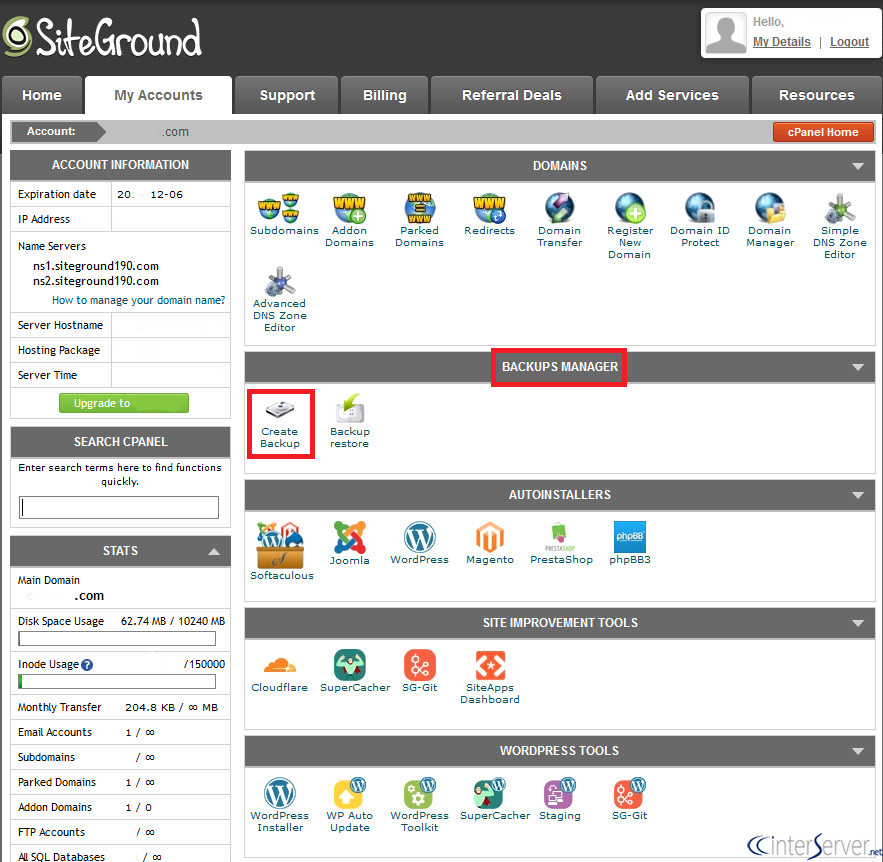Select the Addon Domains icon
883x862 pixels.
coord(349,213)
